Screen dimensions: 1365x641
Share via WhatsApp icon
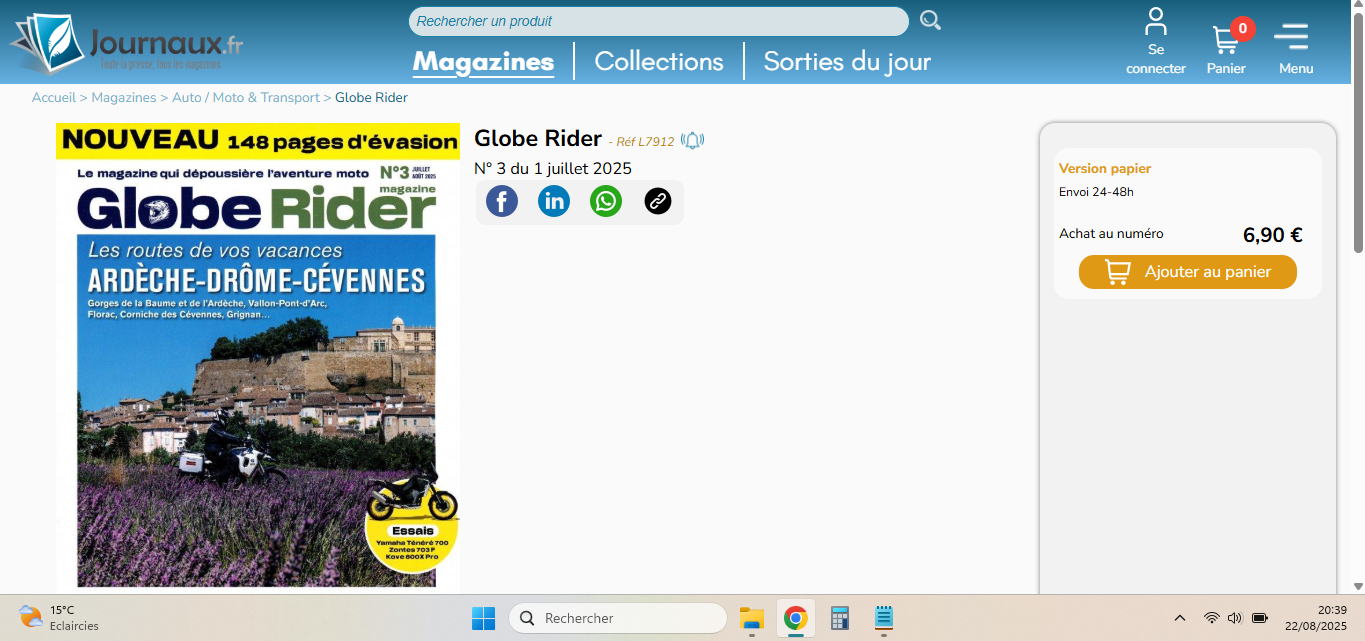606,201
